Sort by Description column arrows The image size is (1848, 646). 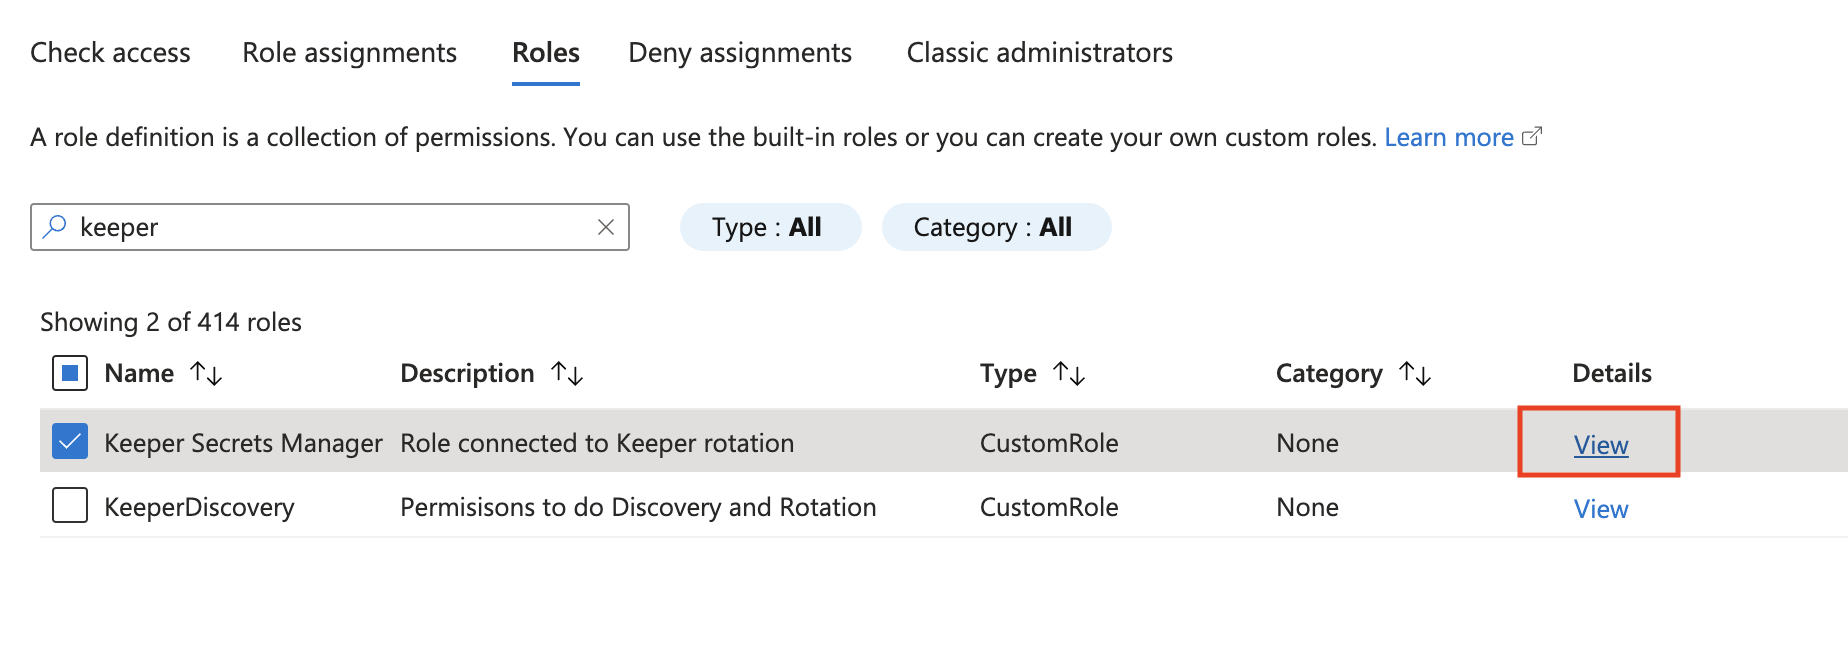point(567,373)
